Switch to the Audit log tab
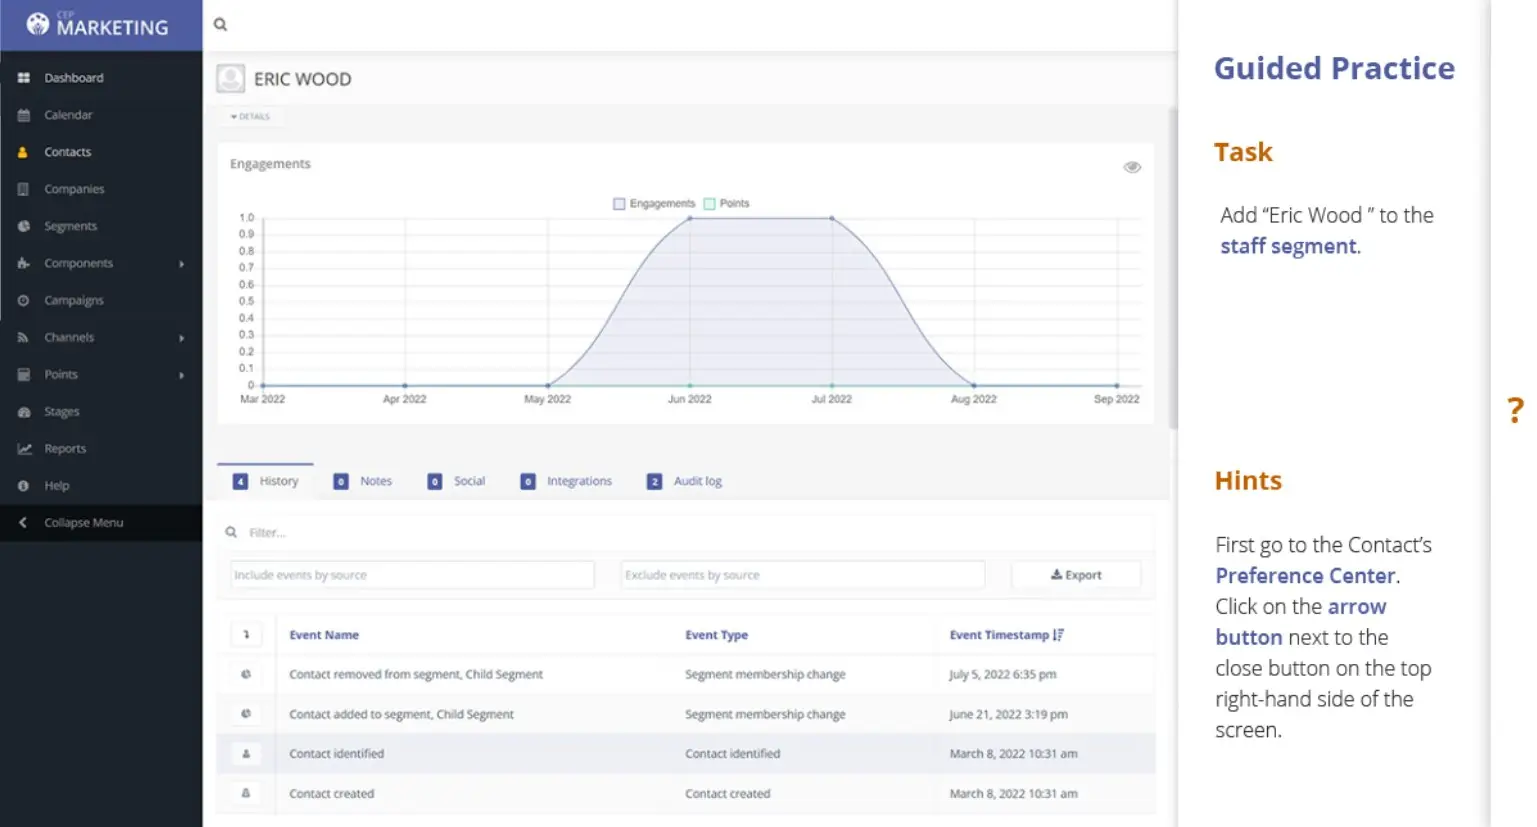 [x=685, y=481]
